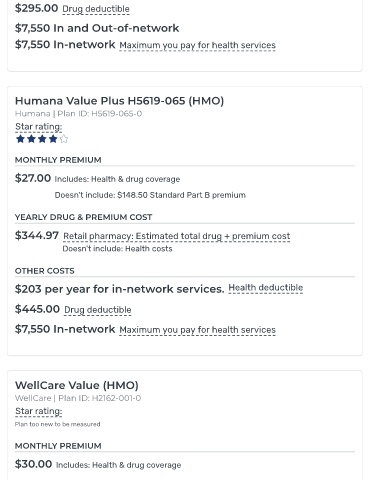370x480 pixels.
Task: Click the top card's Drug deductible $295.00 link
Action: [x=96, y=9]
